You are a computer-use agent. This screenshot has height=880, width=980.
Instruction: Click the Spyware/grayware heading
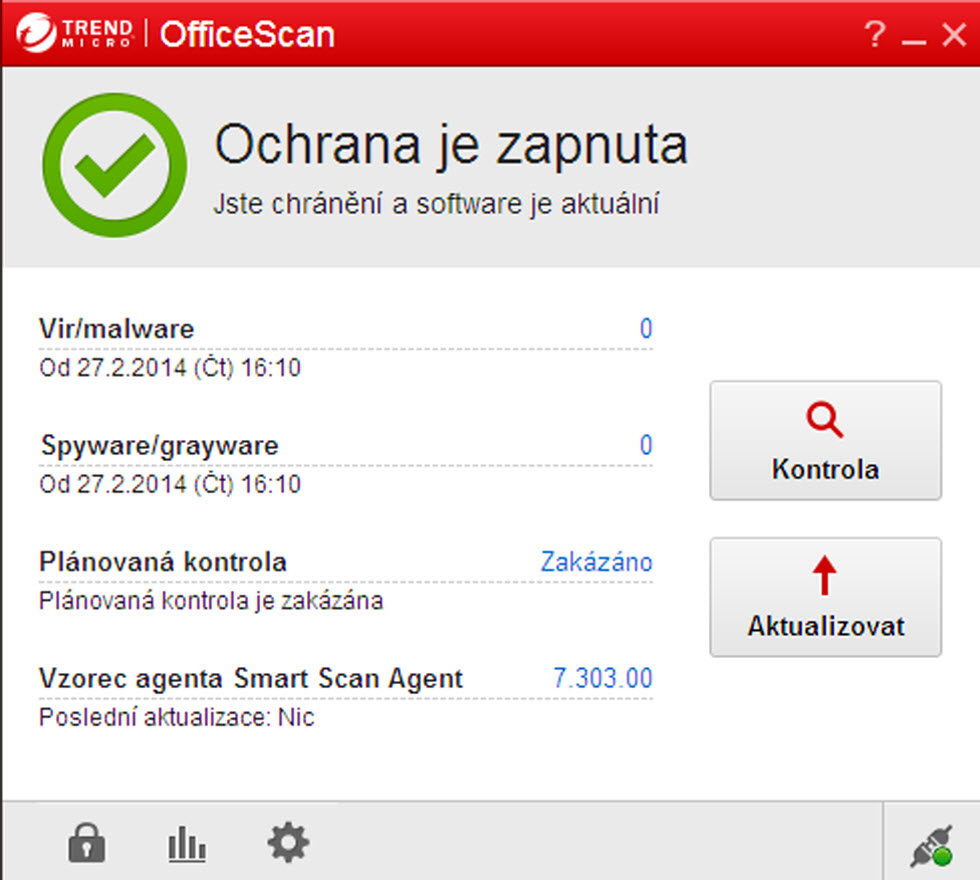(159, 445)
